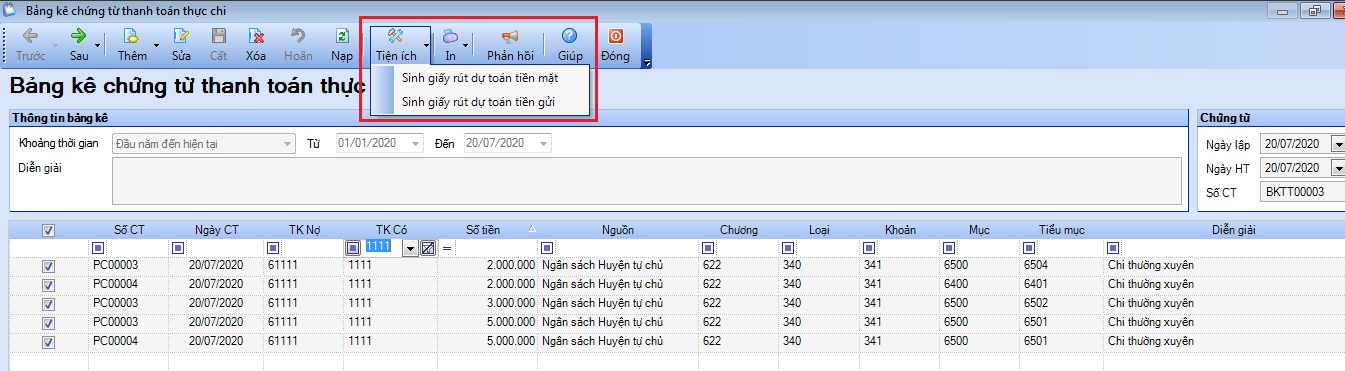This screenshot has height=371, width=1345.
Task: Click filter operator icon in TK Có column
Action: coord(354,248)
